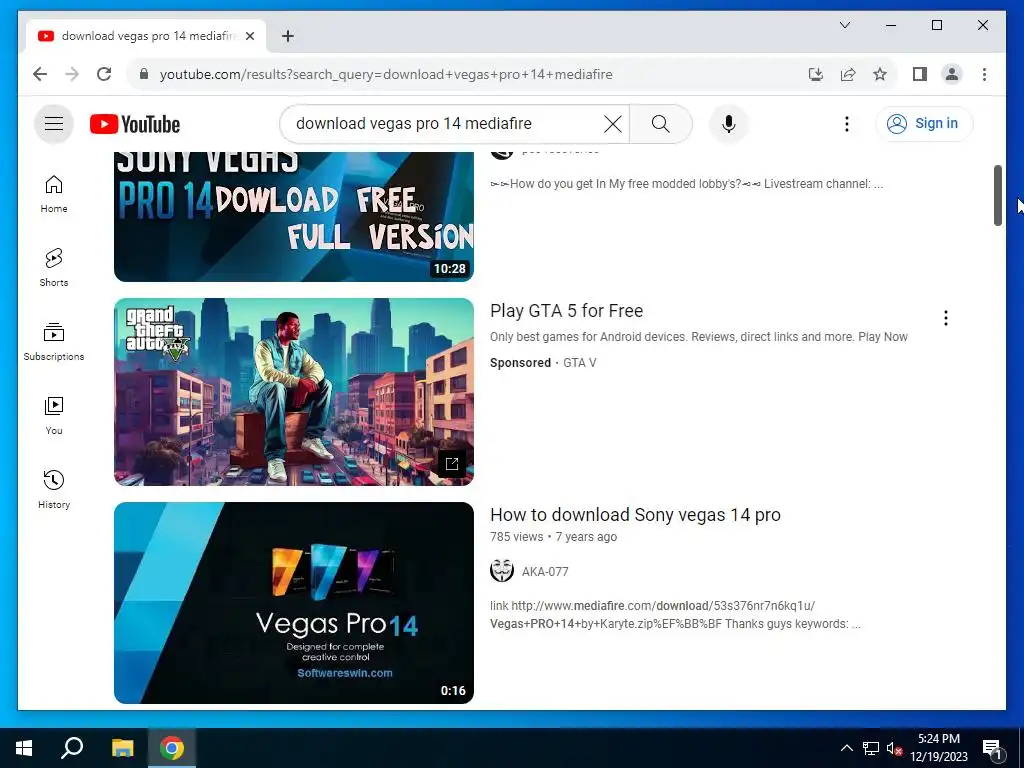Go to YouTube home via logo

135,124
